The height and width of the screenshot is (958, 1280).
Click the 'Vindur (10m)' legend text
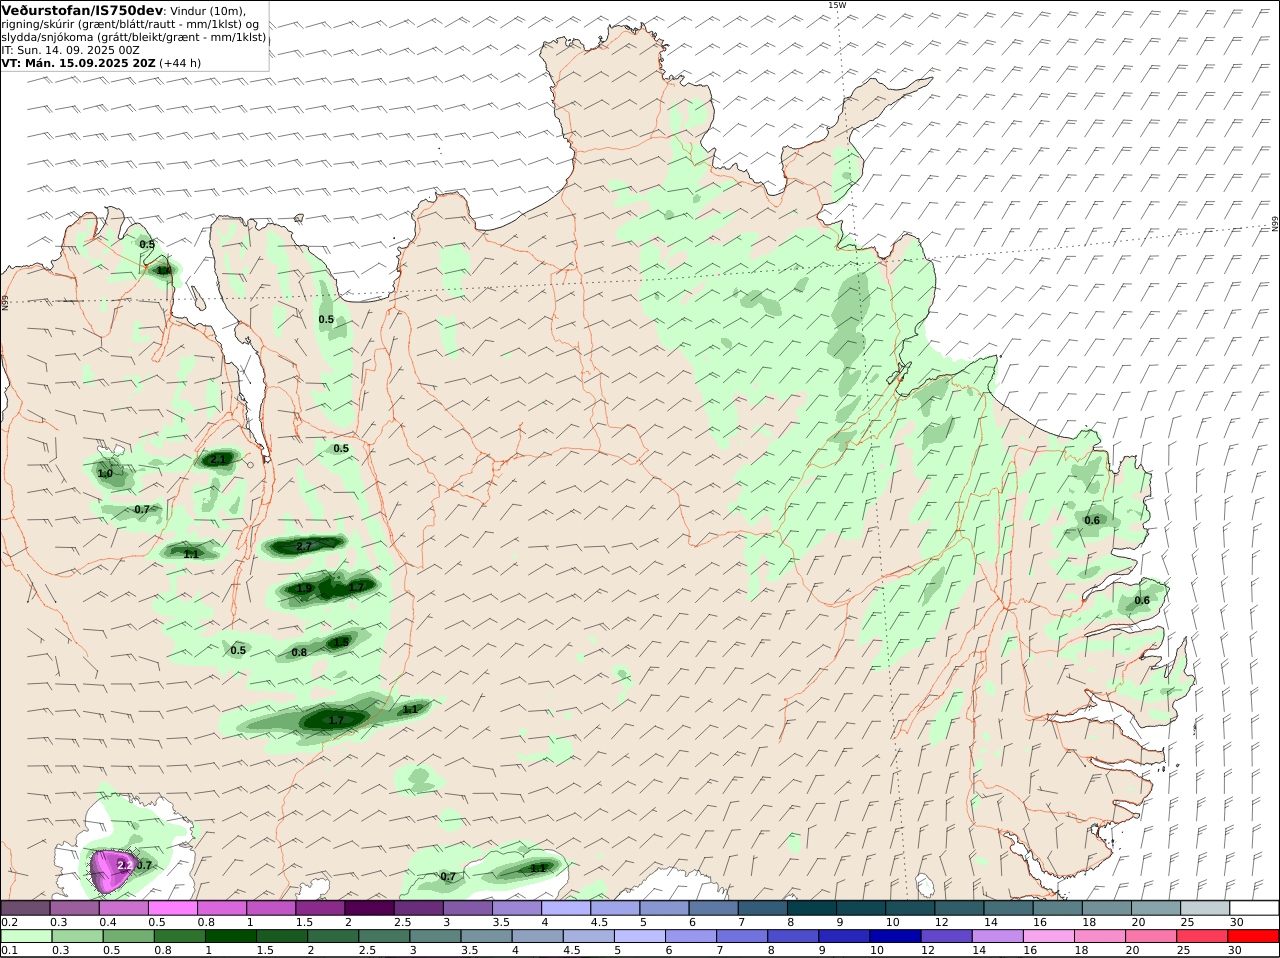pos(208,11)
